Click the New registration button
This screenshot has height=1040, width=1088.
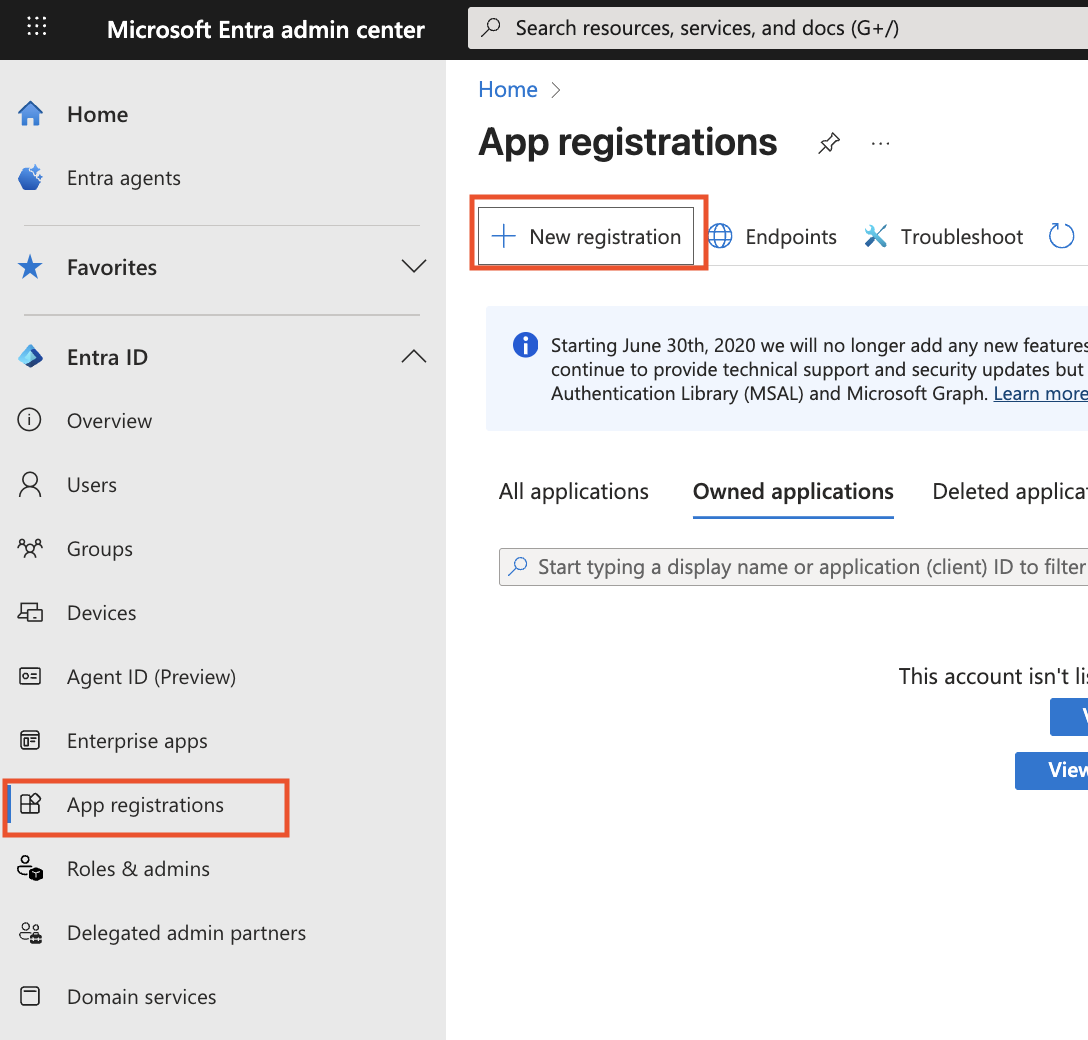point(588,236)
